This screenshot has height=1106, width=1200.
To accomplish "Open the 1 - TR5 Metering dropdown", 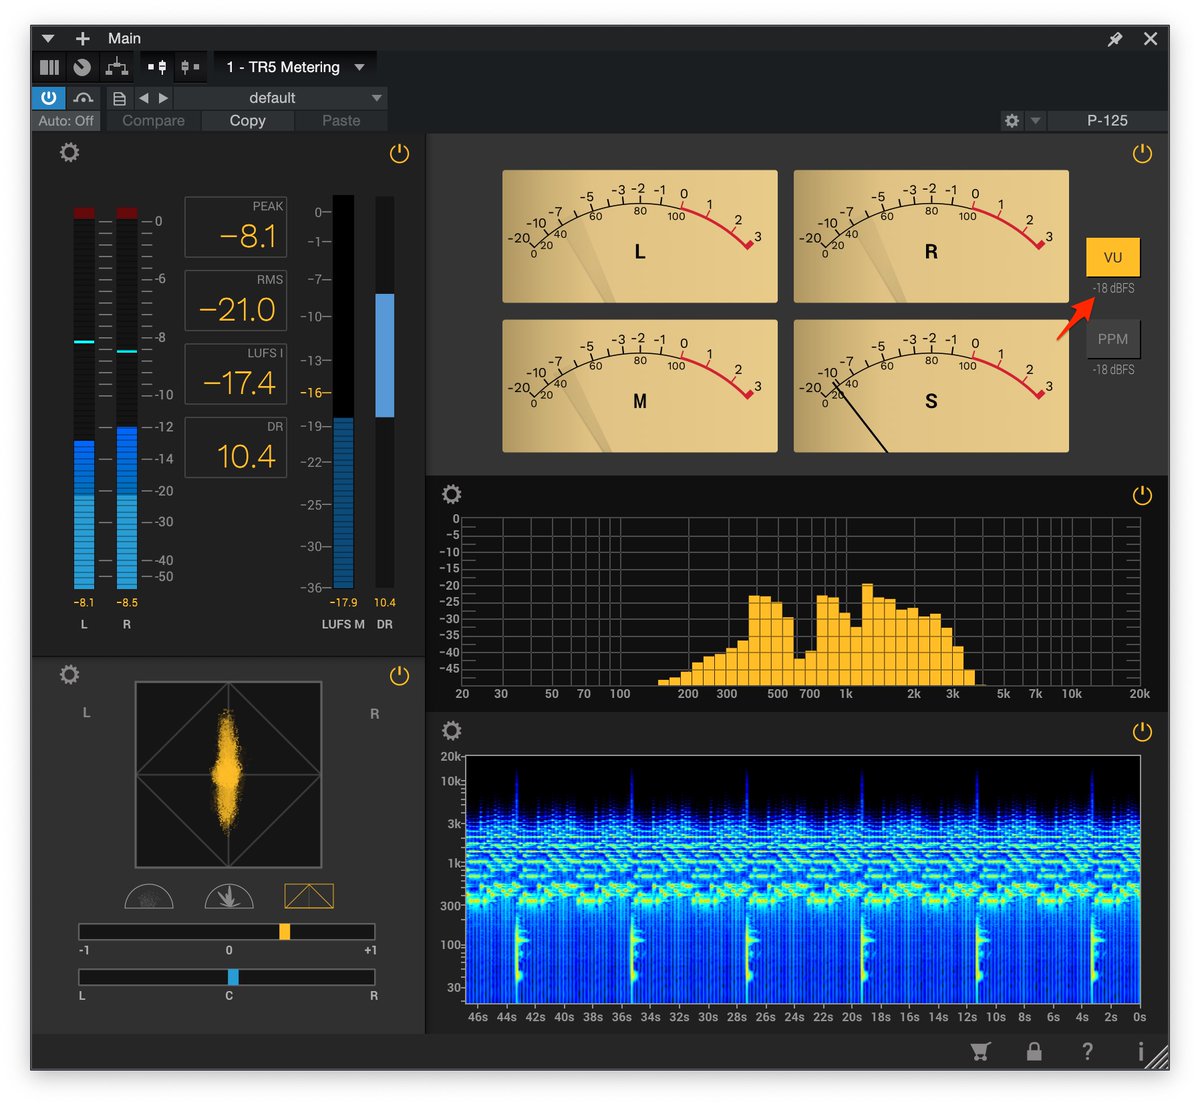I will [x=295, y=66].
